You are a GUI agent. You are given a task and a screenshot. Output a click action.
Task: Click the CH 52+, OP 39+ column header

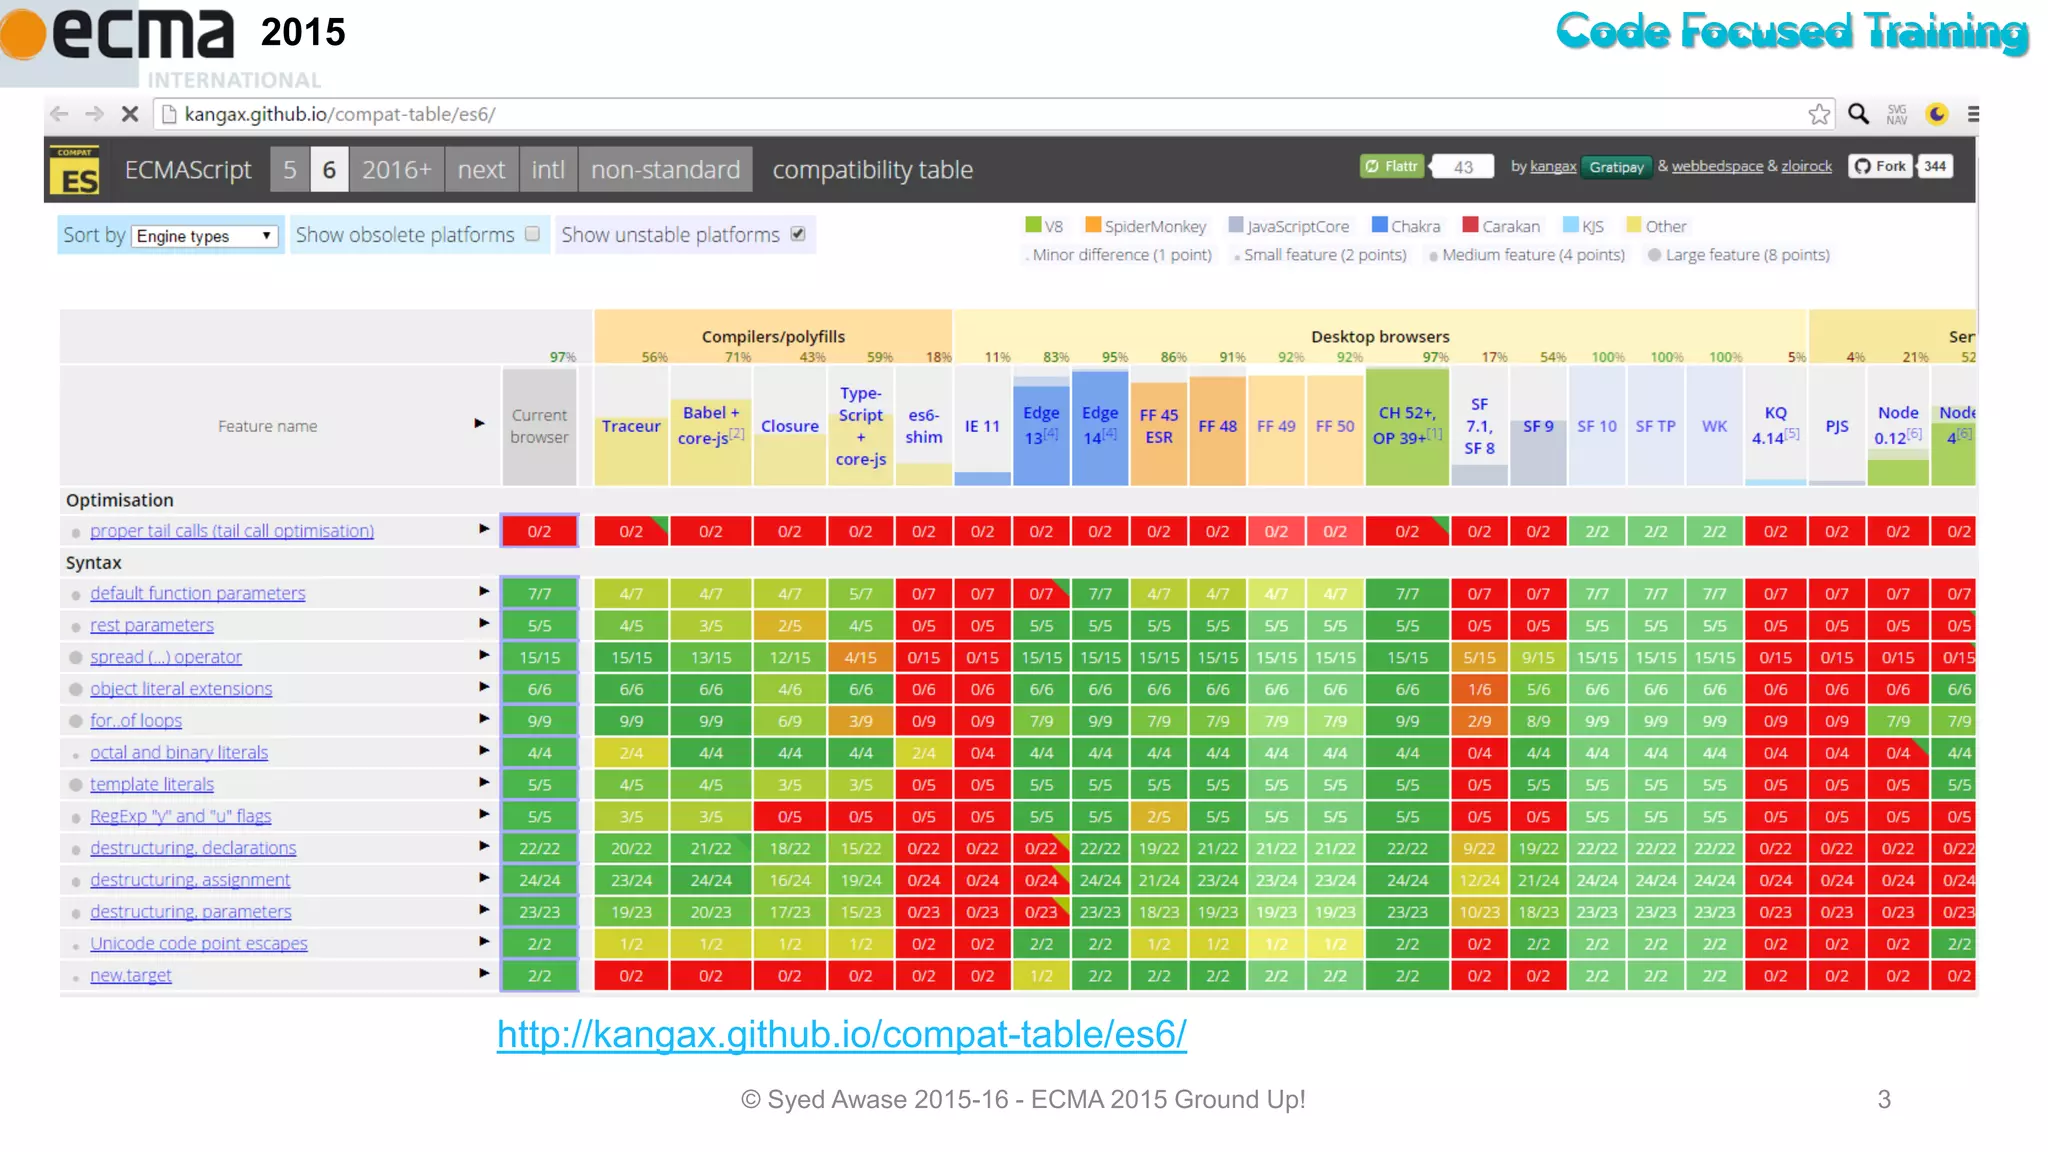coord(1407,426)
